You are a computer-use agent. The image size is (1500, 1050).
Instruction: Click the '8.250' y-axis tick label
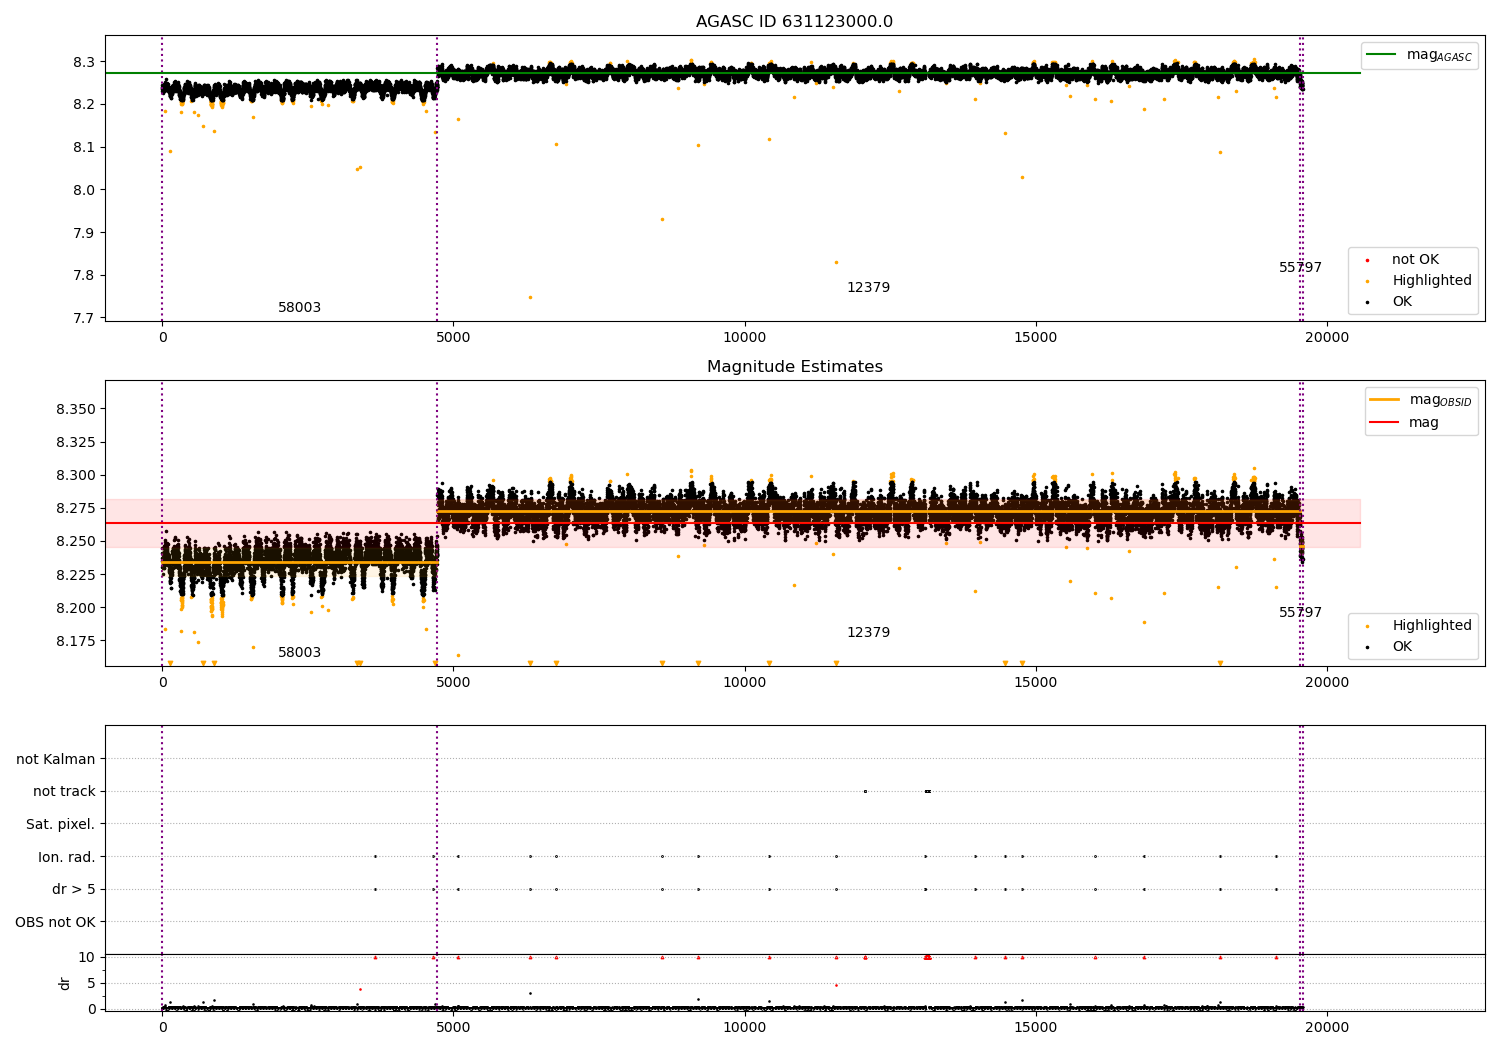[x=77, y=542]
